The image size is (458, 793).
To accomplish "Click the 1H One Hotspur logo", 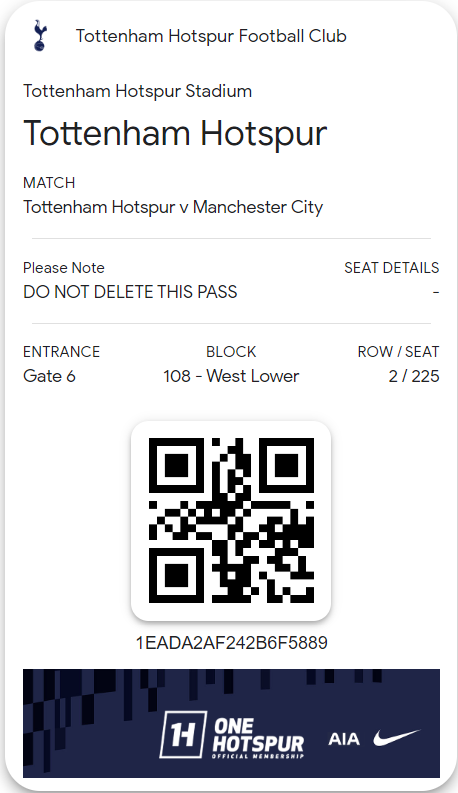I will (x=233, y=734).
